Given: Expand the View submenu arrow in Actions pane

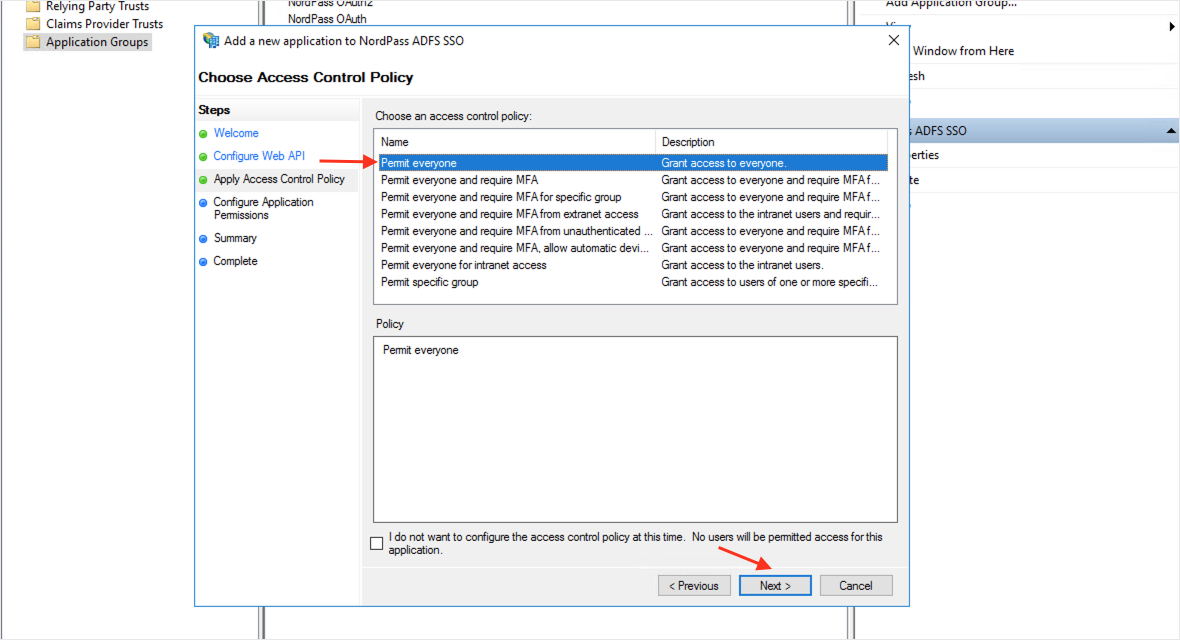Looking at the screenshot, I should [1172, 26].
